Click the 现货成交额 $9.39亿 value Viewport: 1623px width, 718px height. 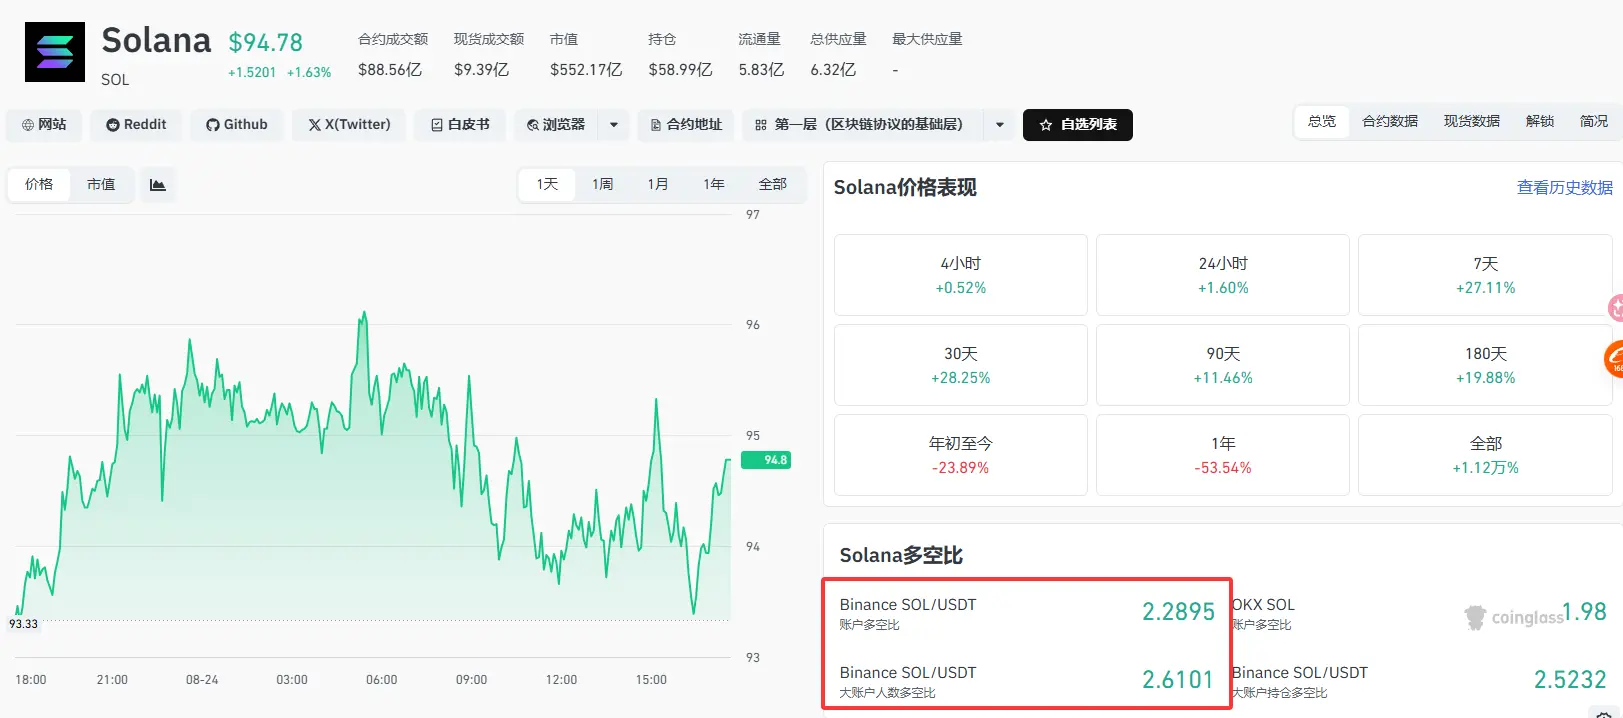point(481,70)
